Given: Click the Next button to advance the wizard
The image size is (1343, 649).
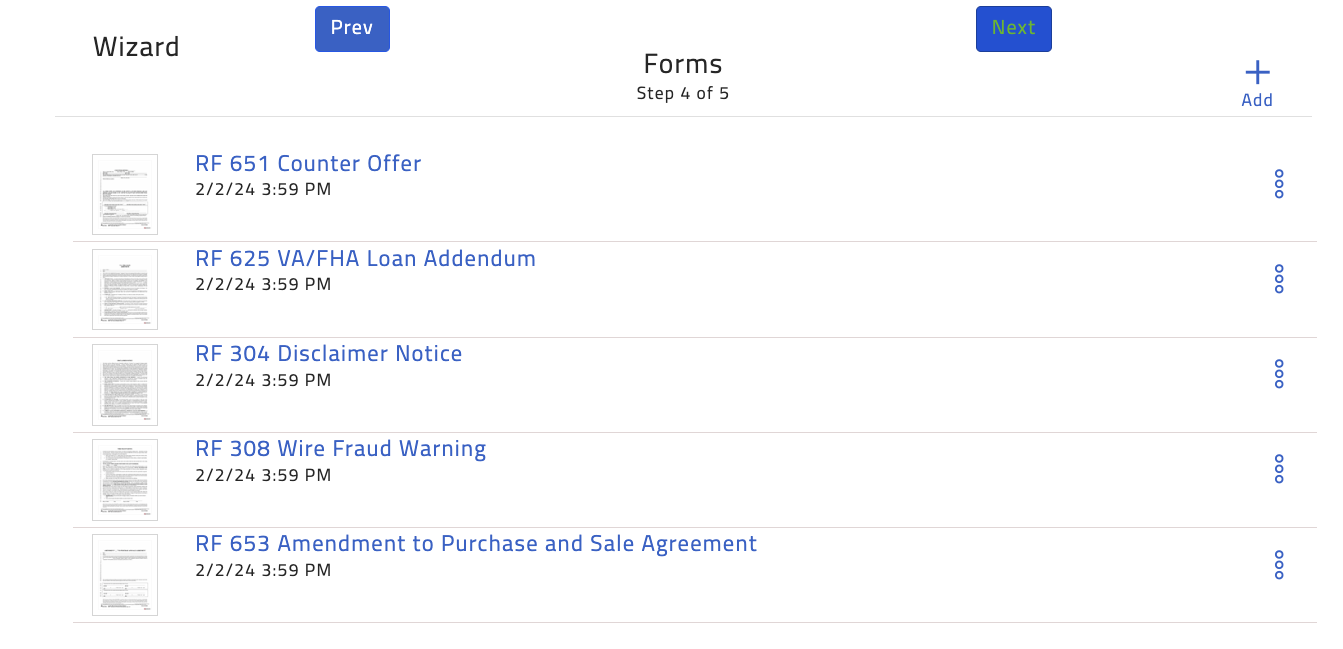Looking at the screenshot, I should pos(1013,28).
